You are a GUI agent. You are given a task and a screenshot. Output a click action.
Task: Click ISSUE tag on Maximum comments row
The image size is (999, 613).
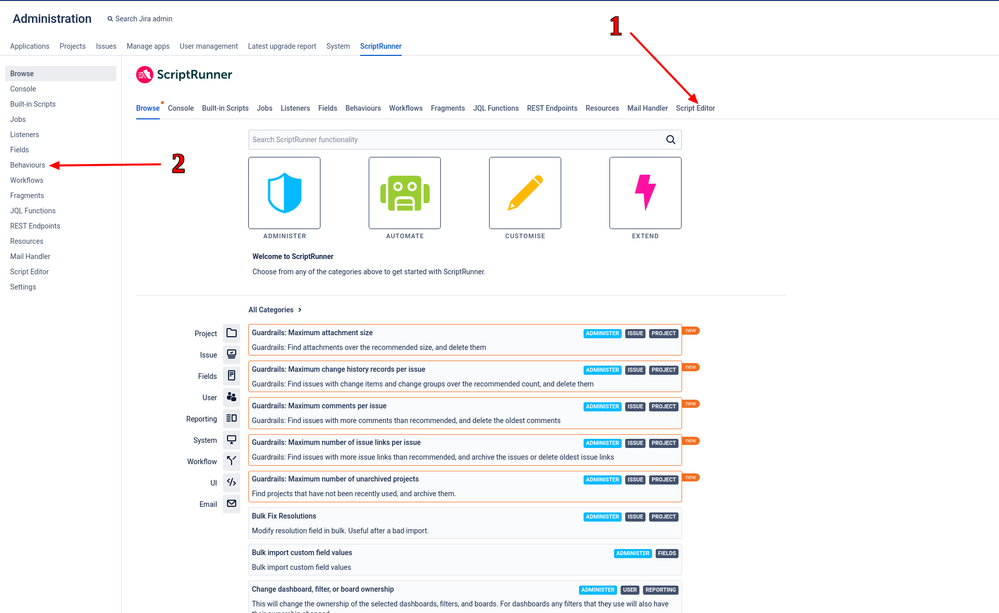(635, 407)
